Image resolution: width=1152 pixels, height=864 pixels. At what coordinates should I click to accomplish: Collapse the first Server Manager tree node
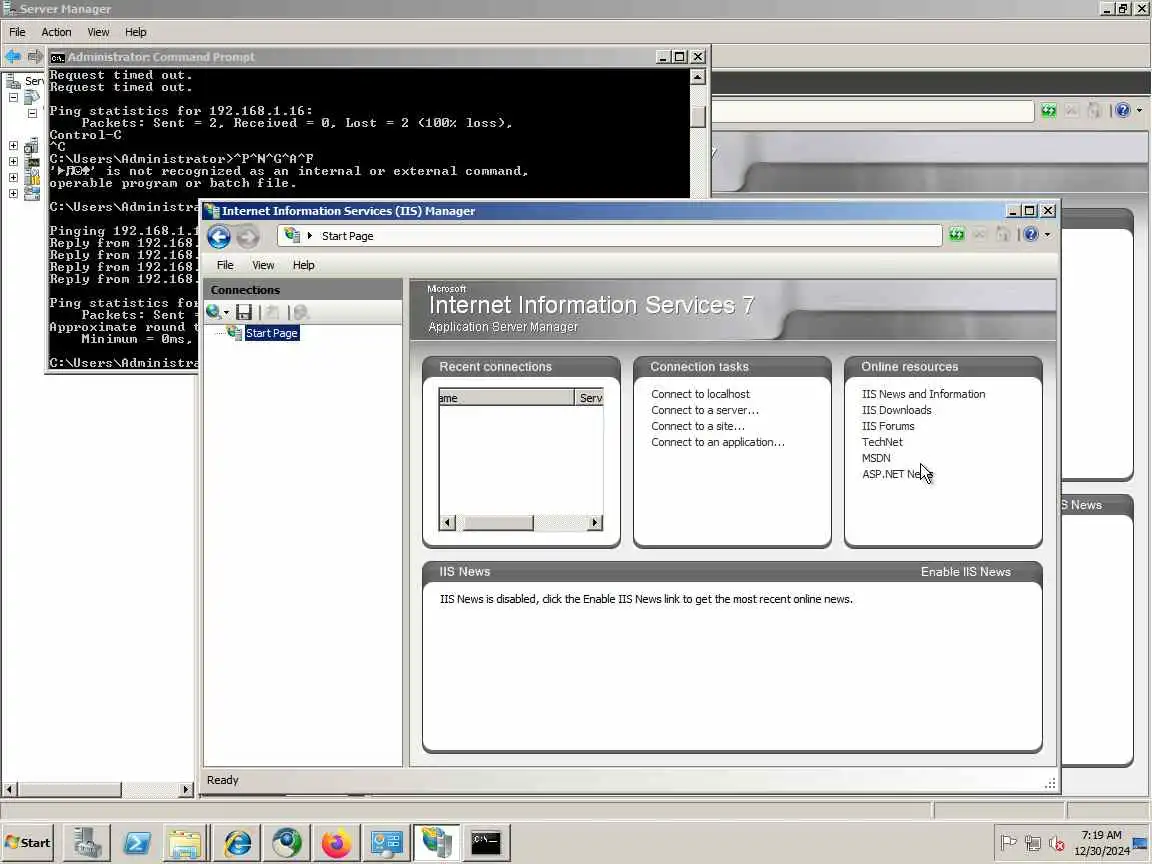point(13,97)
